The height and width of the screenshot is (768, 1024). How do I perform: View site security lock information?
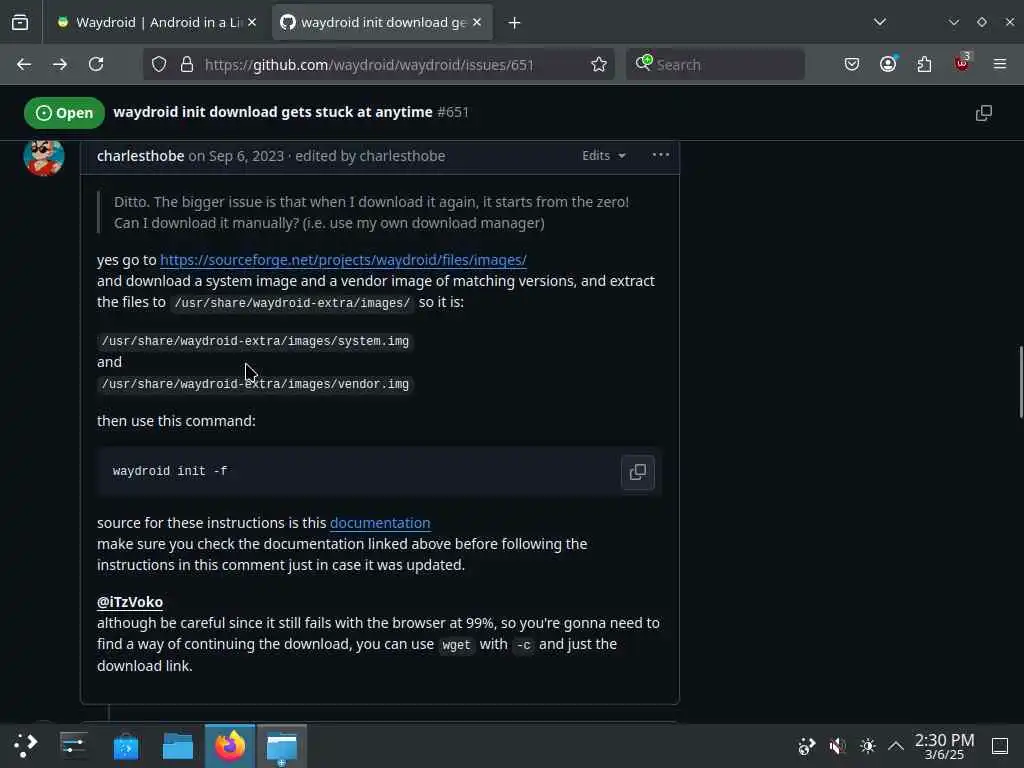187,64
